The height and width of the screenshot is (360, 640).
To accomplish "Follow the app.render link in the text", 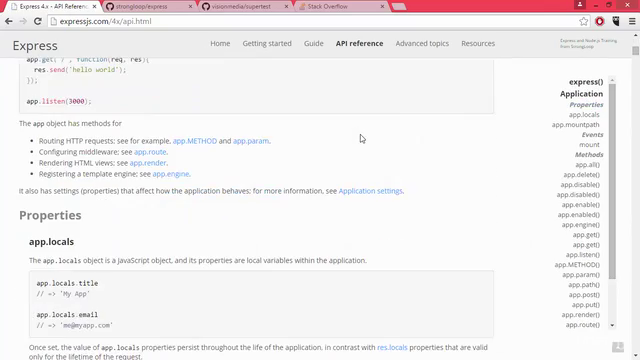I will [x=148, y=163].
